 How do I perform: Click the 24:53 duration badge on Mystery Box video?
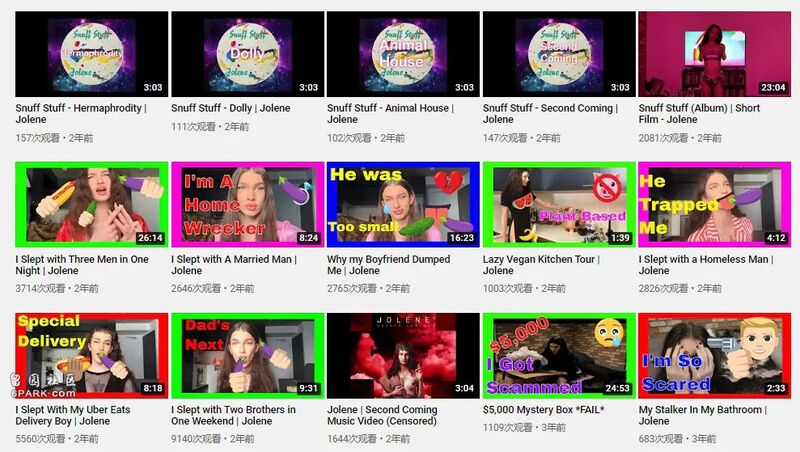click(x=617, y=388)
